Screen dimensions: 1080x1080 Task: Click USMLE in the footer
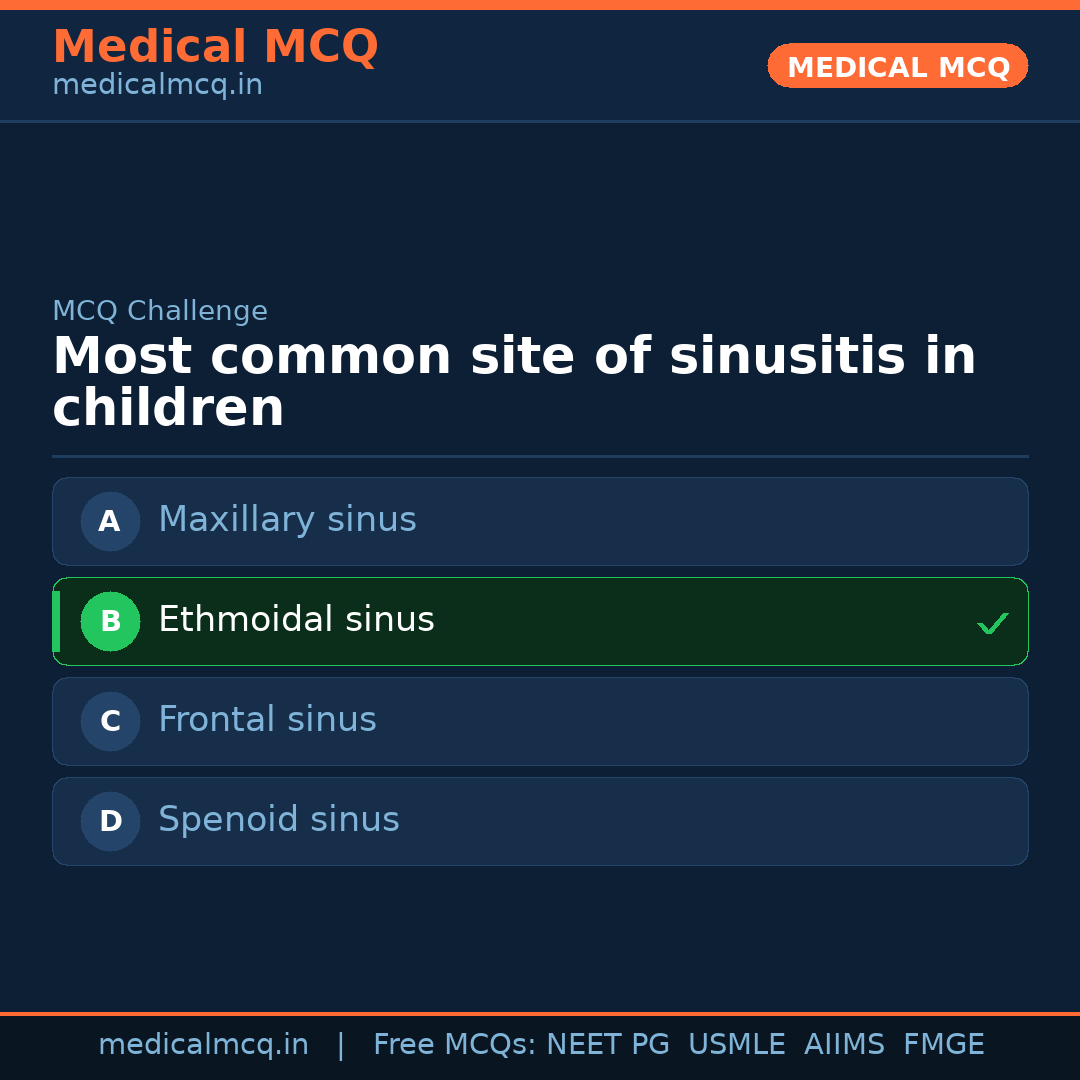(736, 1045)
